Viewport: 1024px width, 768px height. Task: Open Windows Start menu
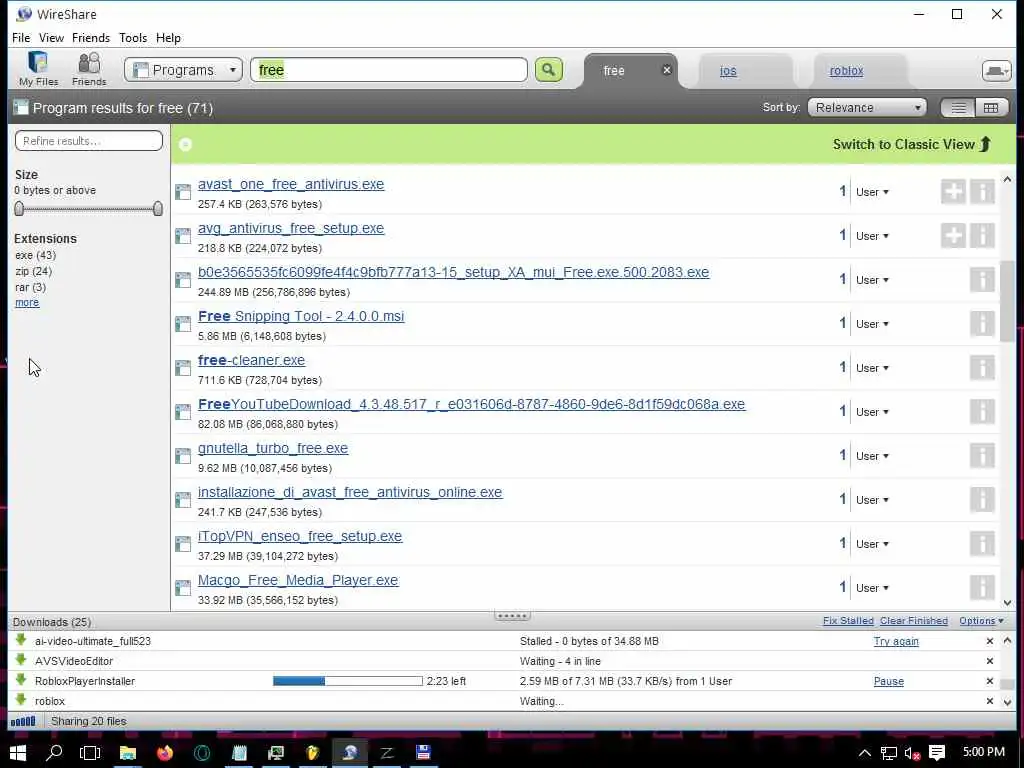coord(17,753)
